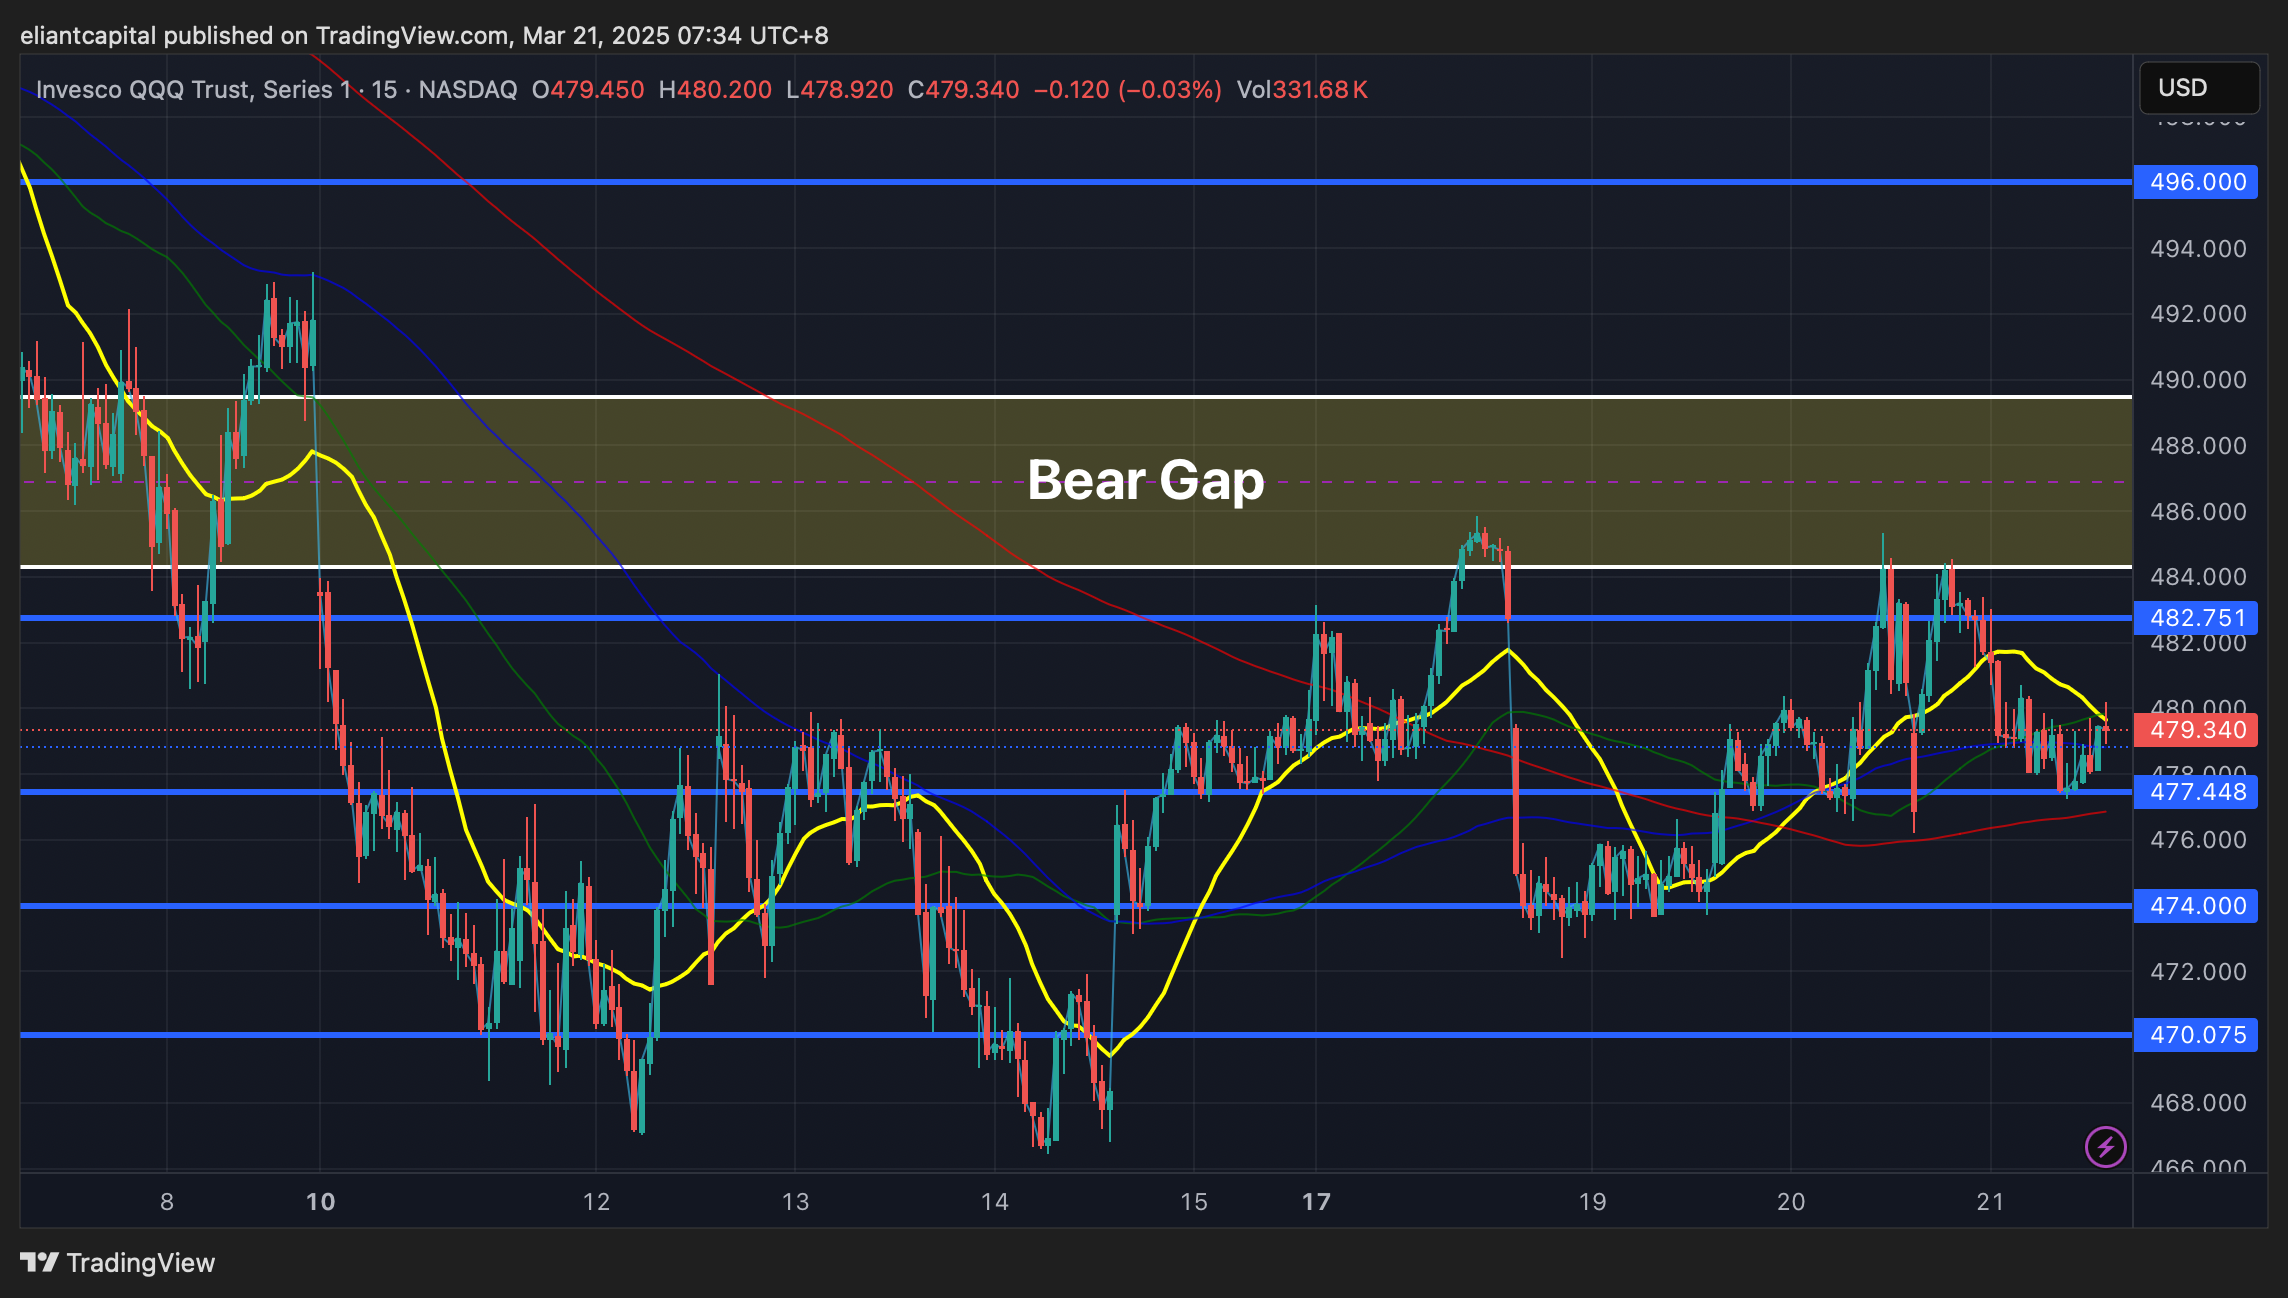Click the change value −0.120 (−0.03%)
2288x1298 pixels.
point(1128,90)
